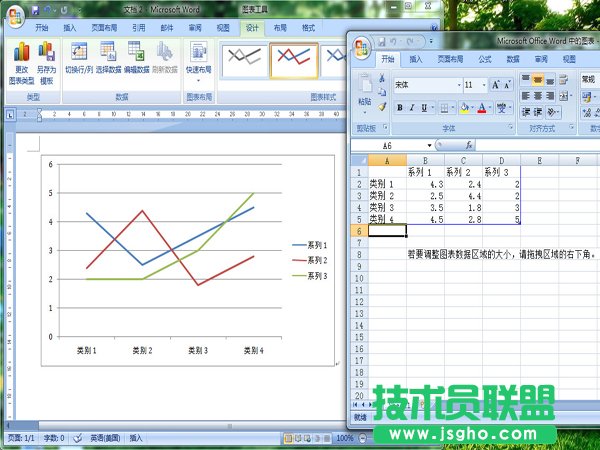Click the 系列 2 legend entry in chart
The height and width of the screenshot is (450, 600).
click(x=310, y=260)
